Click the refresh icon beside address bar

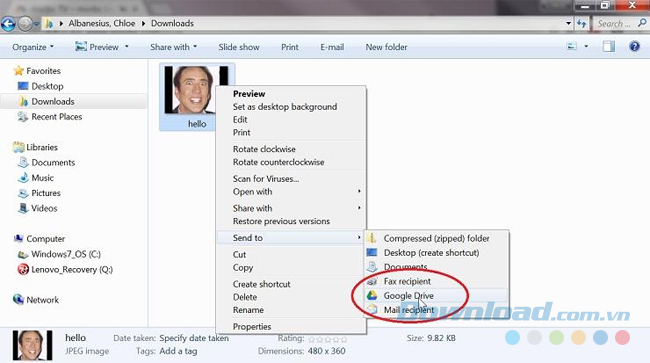(x=582, y=24)
